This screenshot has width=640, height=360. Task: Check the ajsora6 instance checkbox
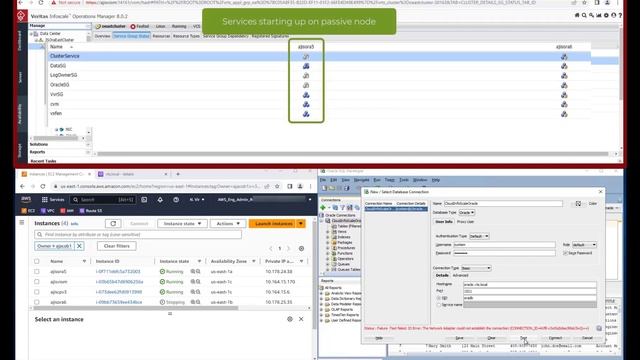pos(37,302)
